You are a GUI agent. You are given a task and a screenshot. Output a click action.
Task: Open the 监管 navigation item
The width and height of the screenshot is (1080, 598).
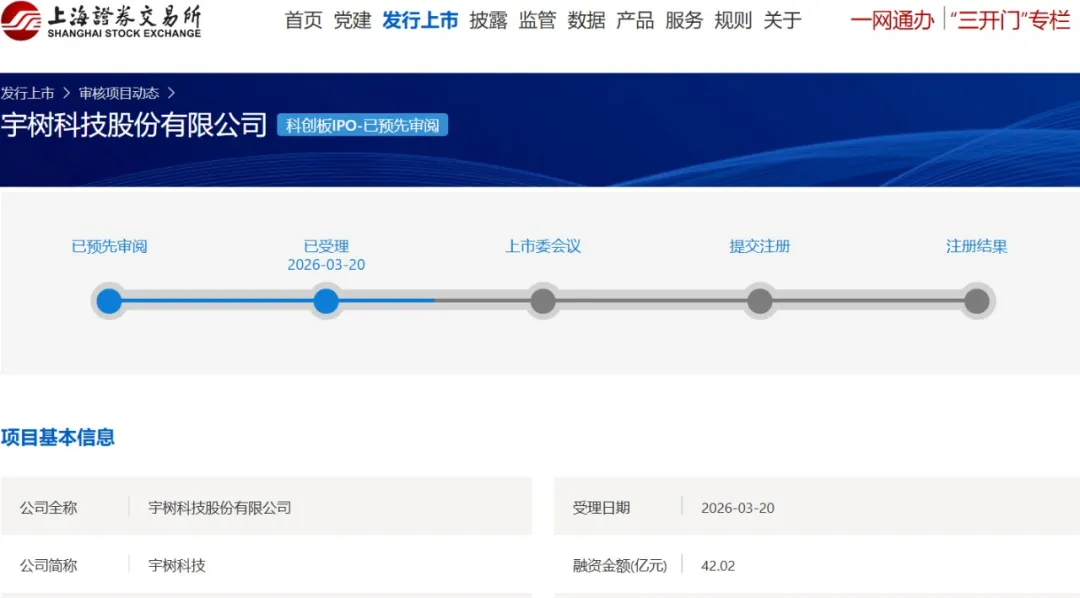coord(537,20)
